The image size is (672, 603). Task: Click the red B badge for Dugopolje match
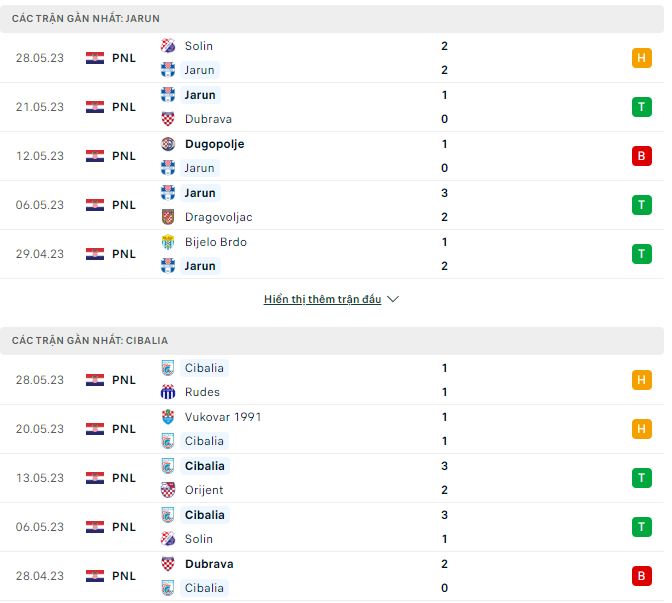point(641,156)
